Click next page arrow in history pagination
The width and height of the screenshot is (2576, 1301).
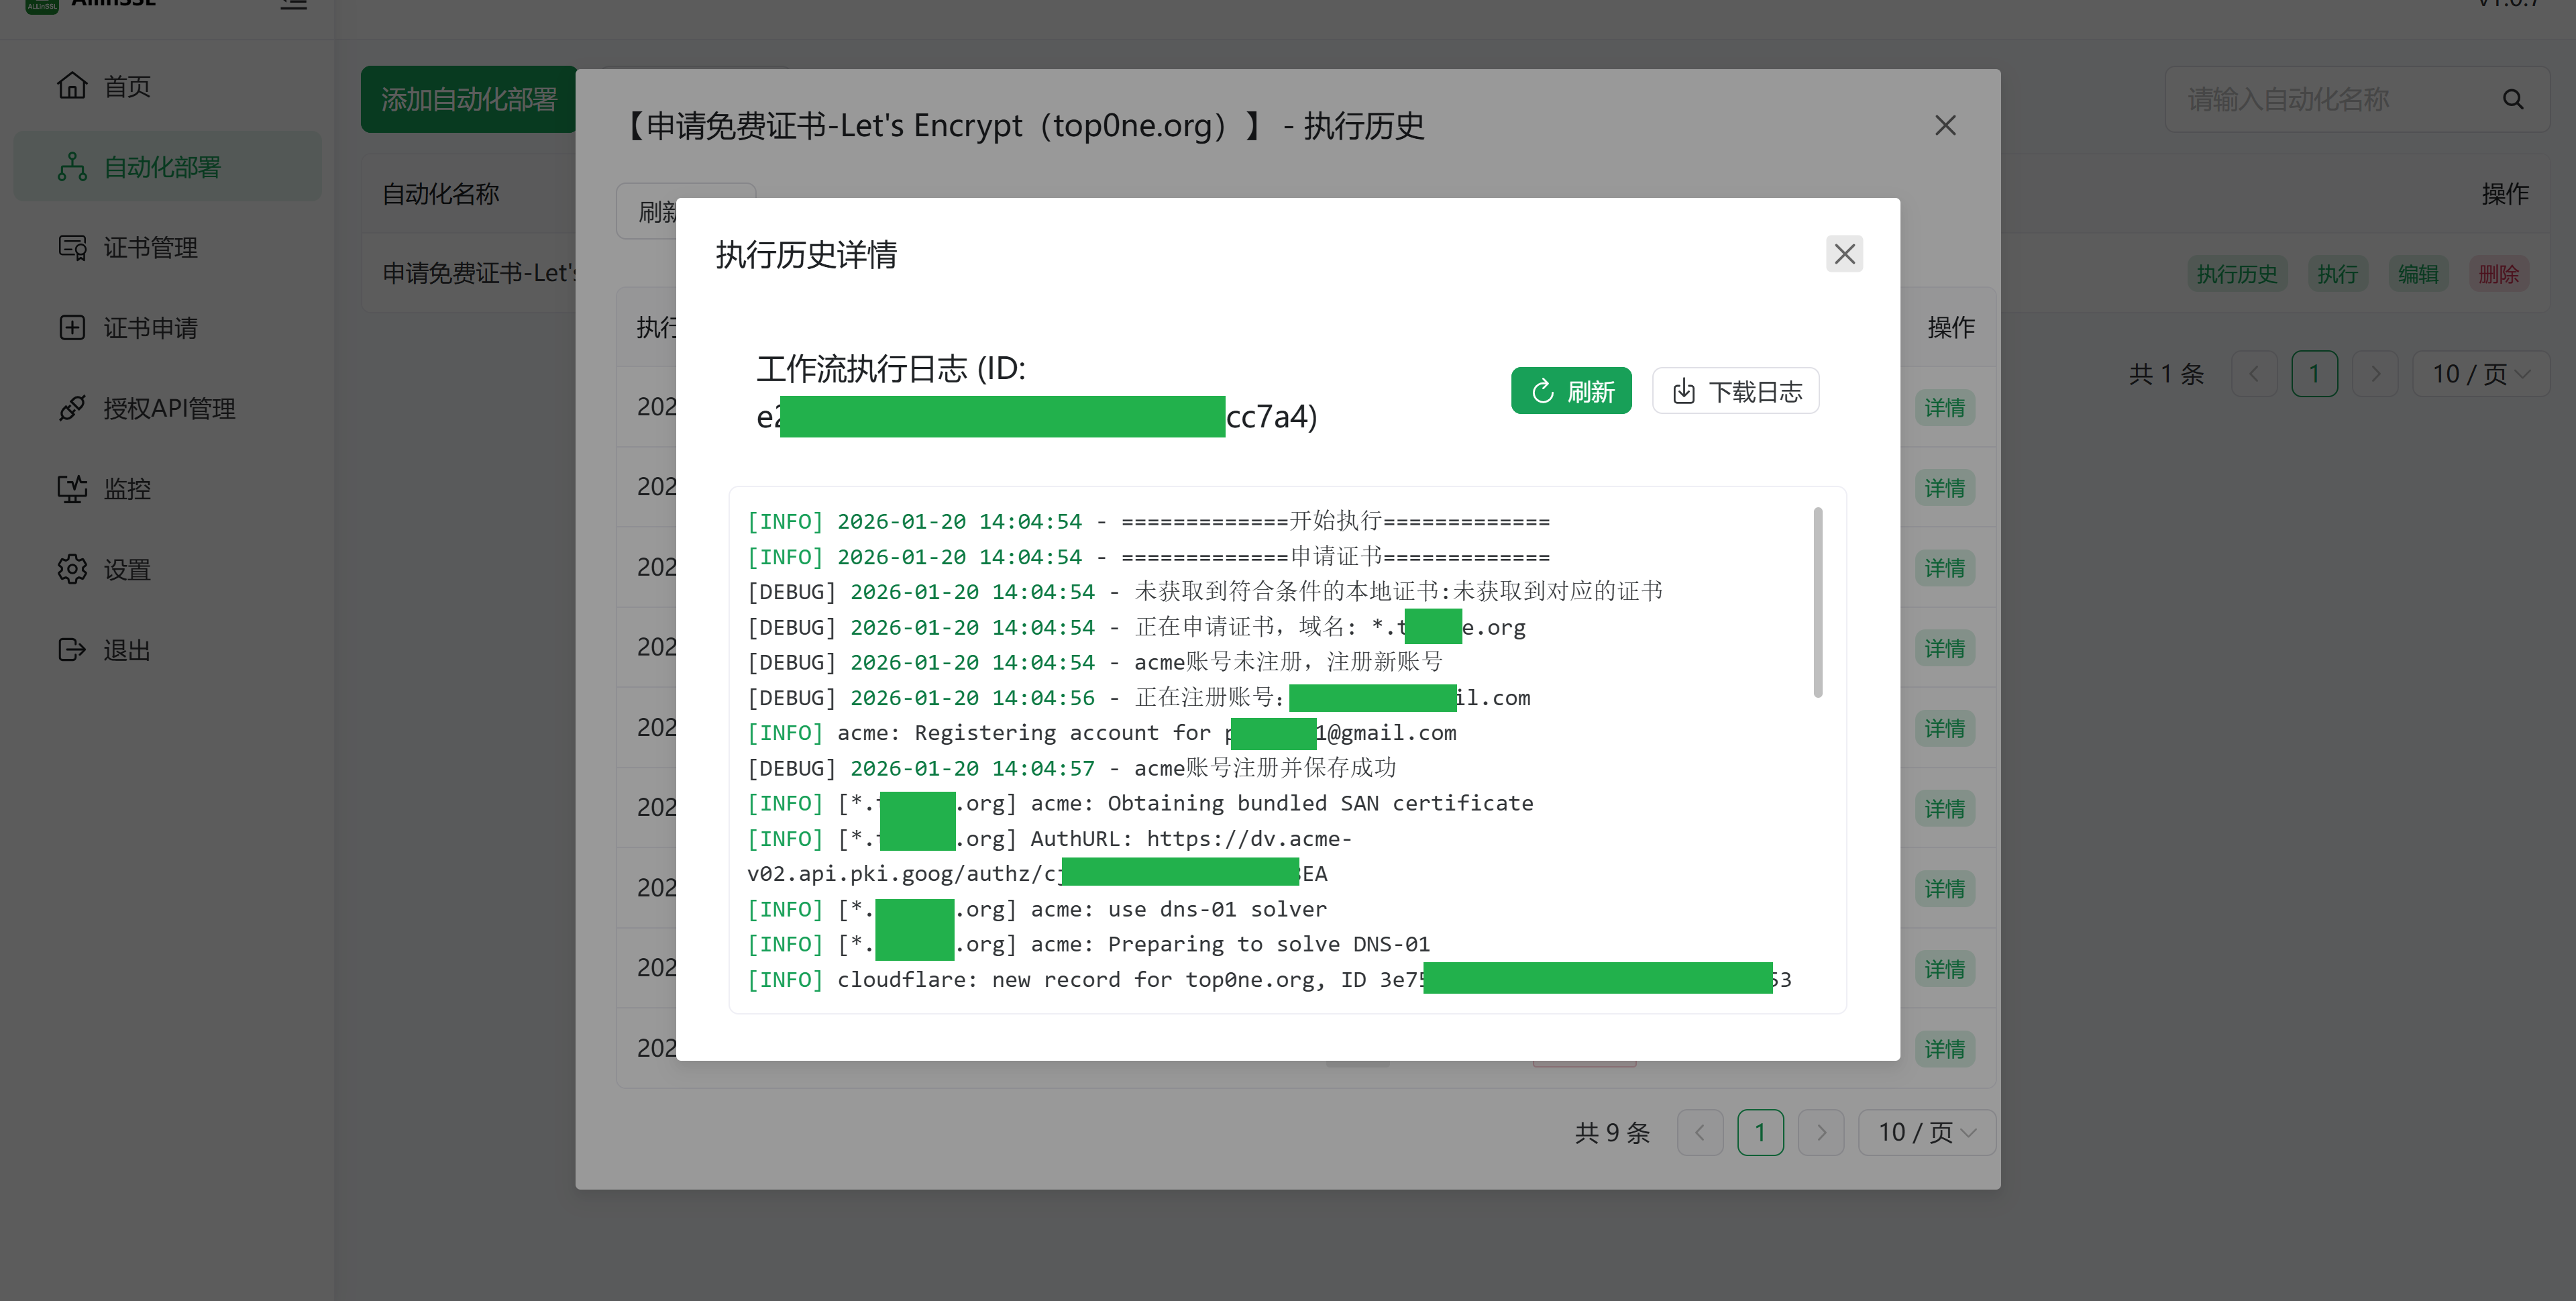click(x=1821, y=1133)
